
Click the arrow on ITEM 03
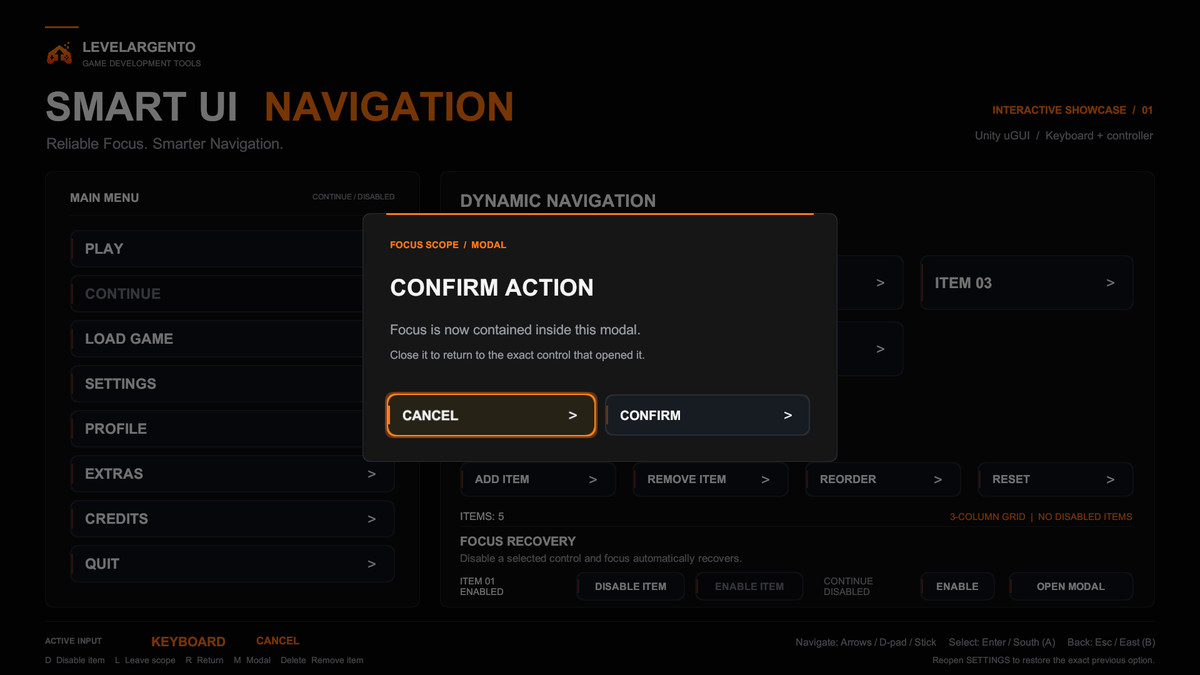[1110, 283]
